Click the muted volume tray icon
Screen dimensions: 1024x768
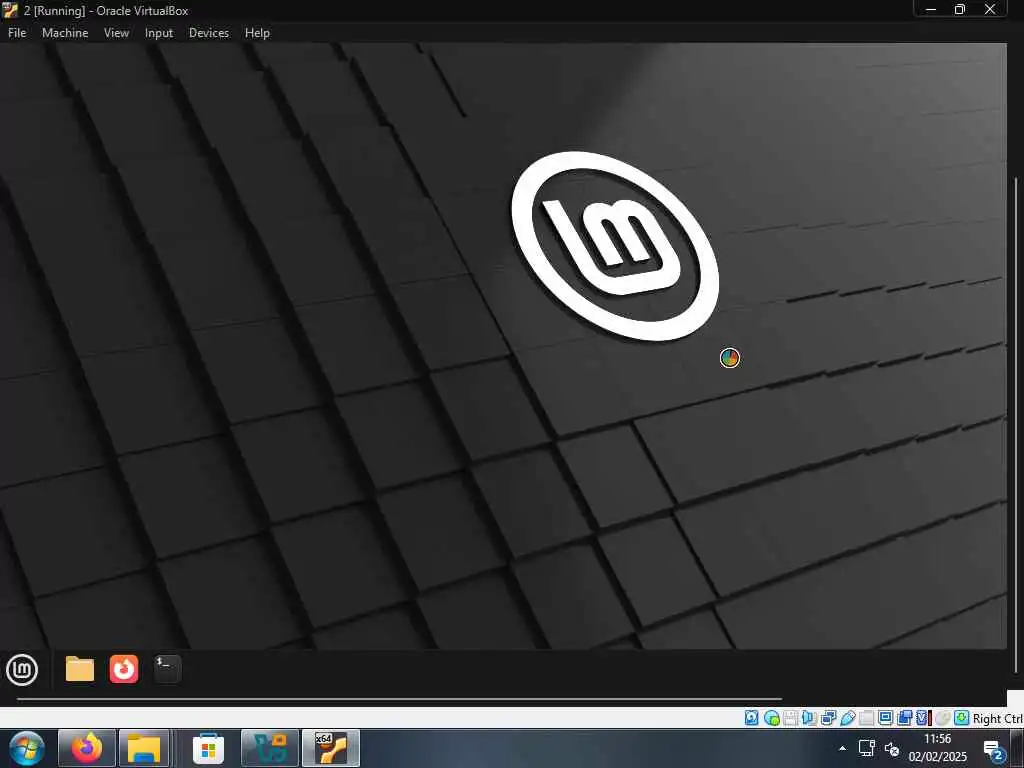coord(891,749)
